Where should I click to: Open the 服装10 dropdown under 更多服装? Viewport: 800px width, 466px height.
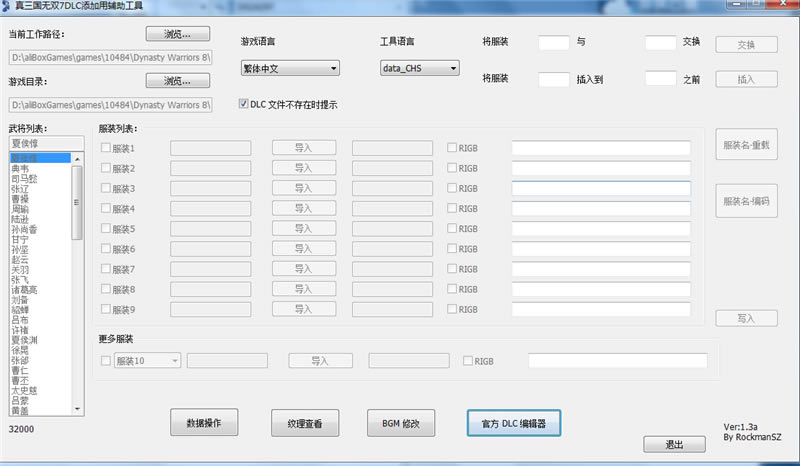[x=147, y=360]
